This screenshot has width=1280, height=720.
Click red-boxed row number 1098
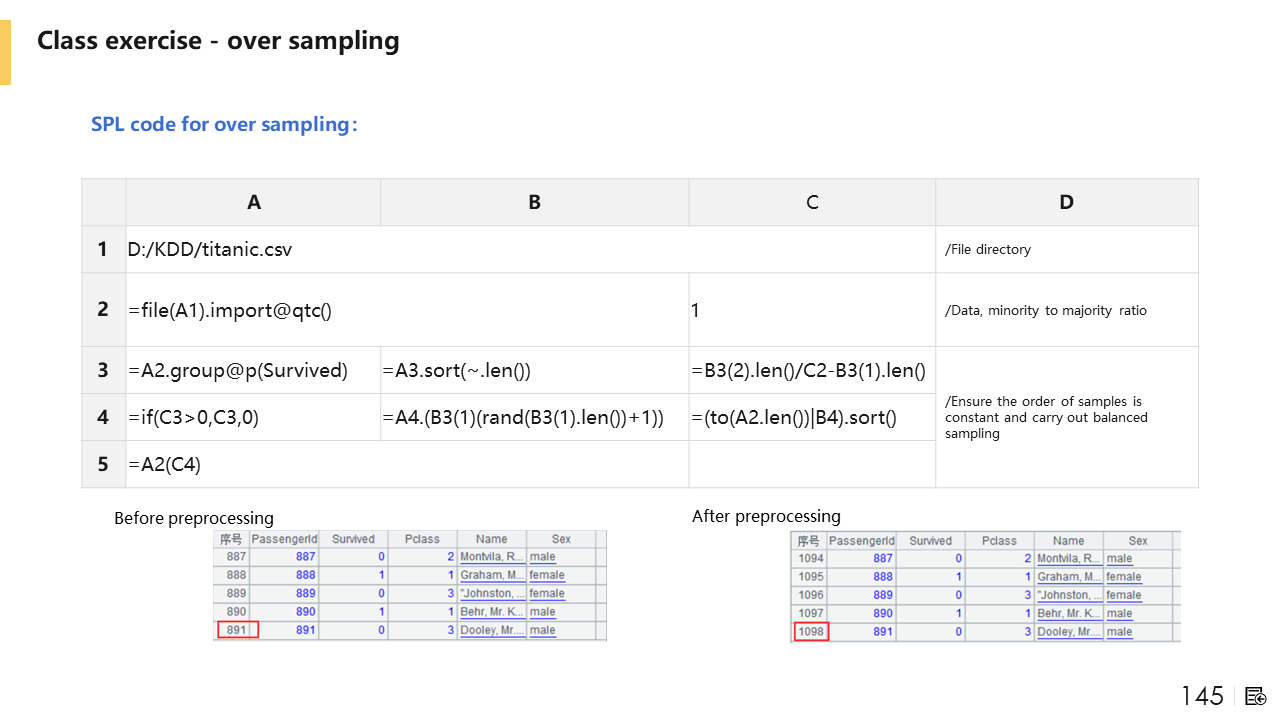[x=811, y=632]
